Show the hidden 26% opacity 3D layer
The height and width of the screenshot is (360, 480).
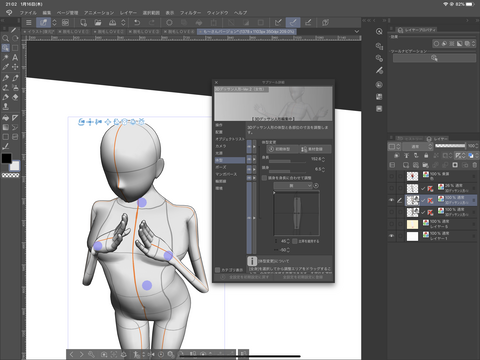point(392,188)
